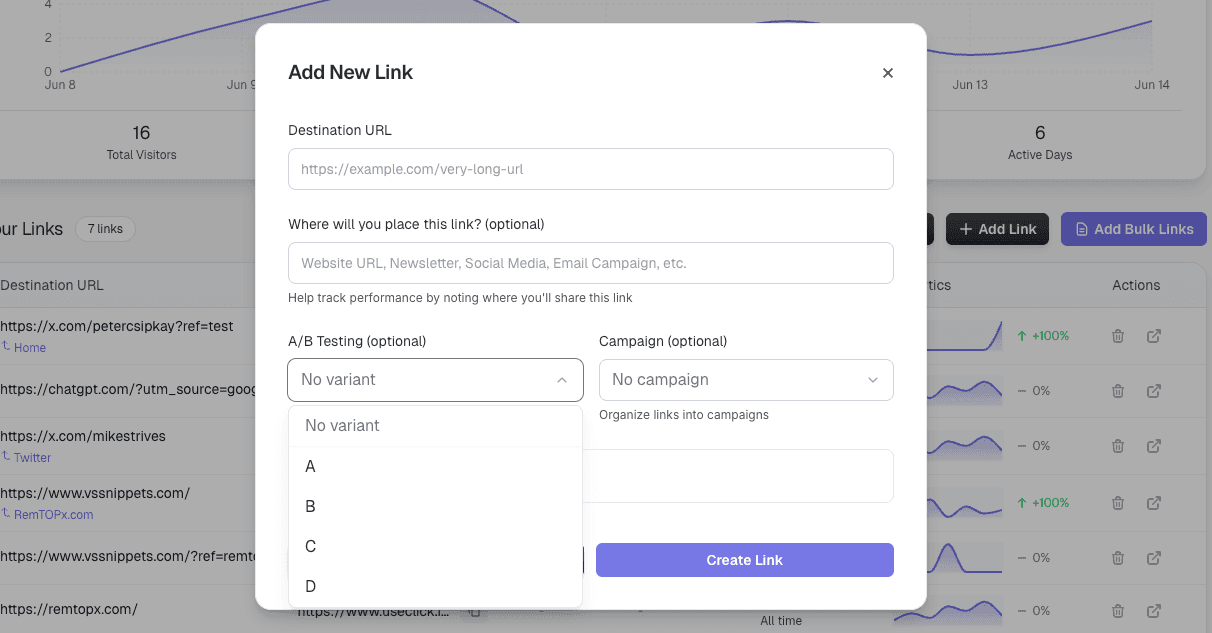1212x633 pixels.
Task: Open external link for x.com/mikestrives row
Action: (x=1153, y=446)
